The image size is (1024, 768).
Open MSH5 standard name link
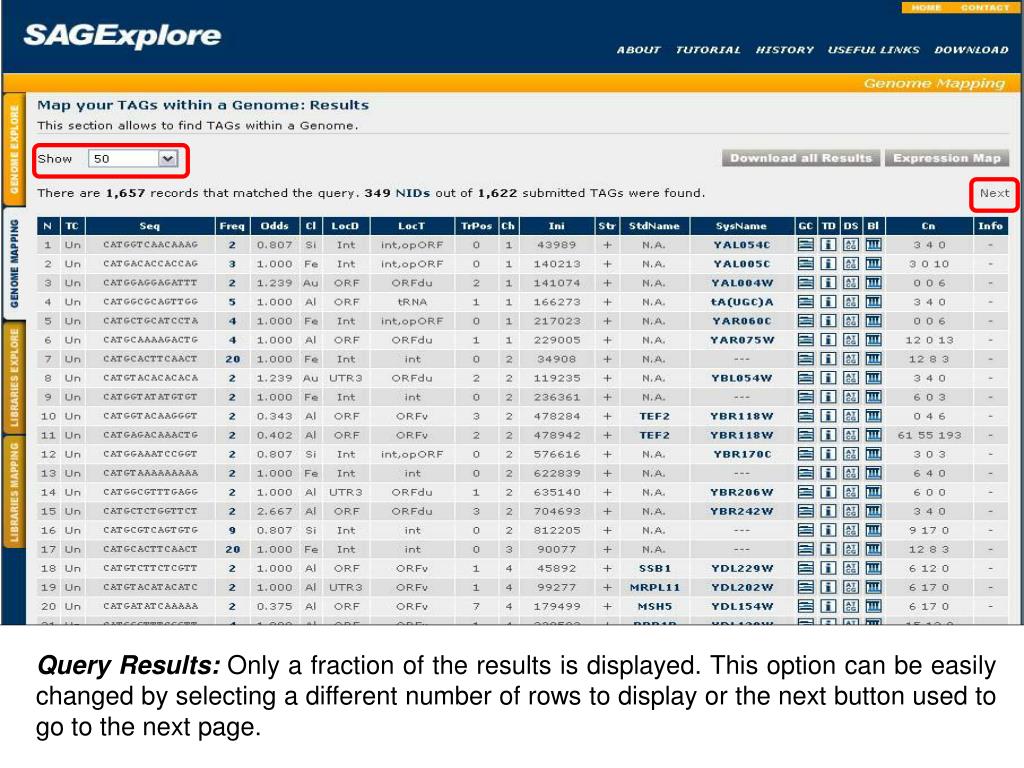(654, 606)
